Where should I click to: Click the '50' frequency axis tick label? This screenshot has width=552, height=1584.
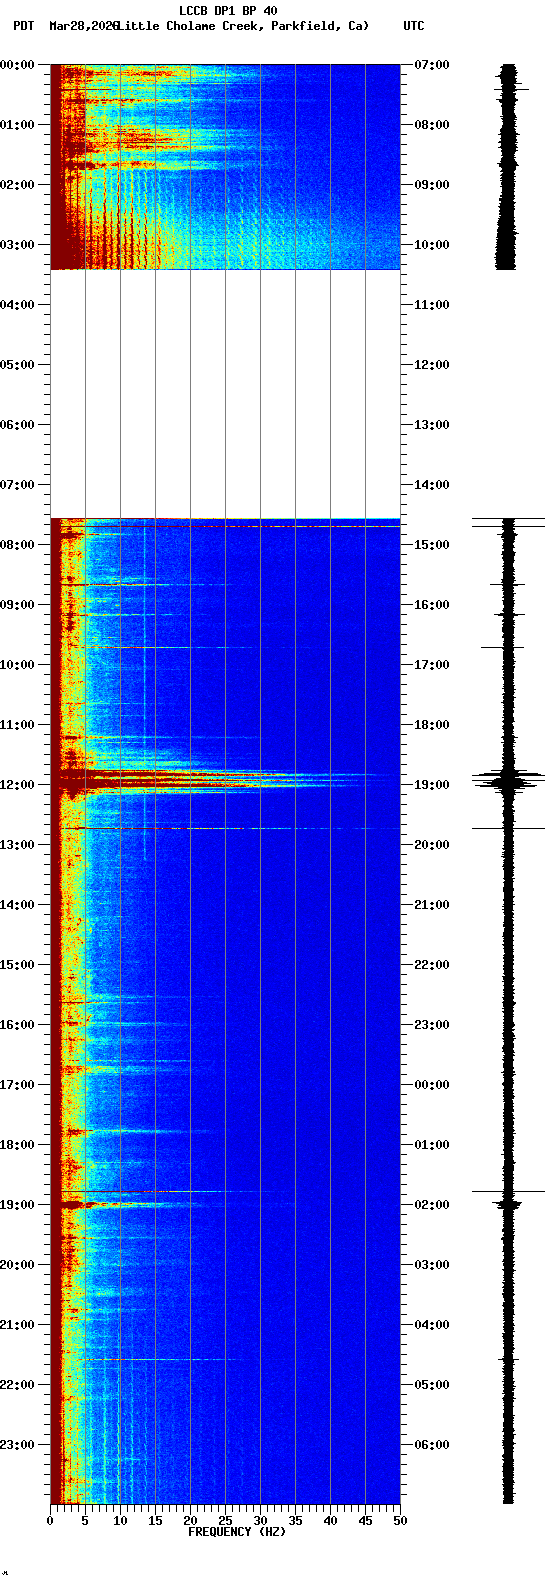tap(400, 1521)
